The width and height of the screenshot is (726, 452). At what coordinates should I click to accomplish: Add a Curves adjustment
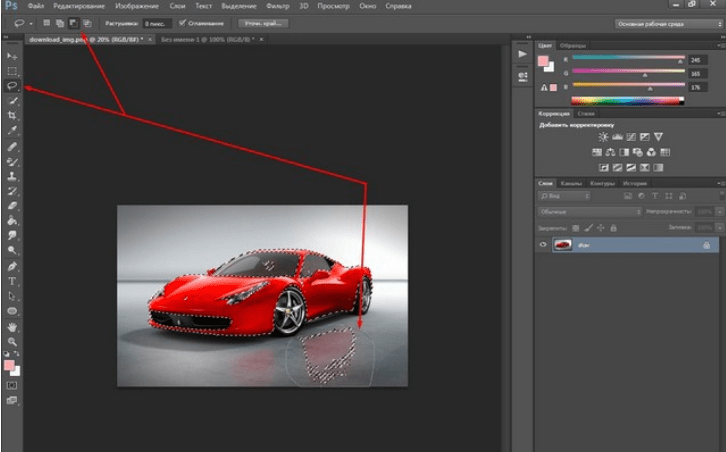click(631, 137)
